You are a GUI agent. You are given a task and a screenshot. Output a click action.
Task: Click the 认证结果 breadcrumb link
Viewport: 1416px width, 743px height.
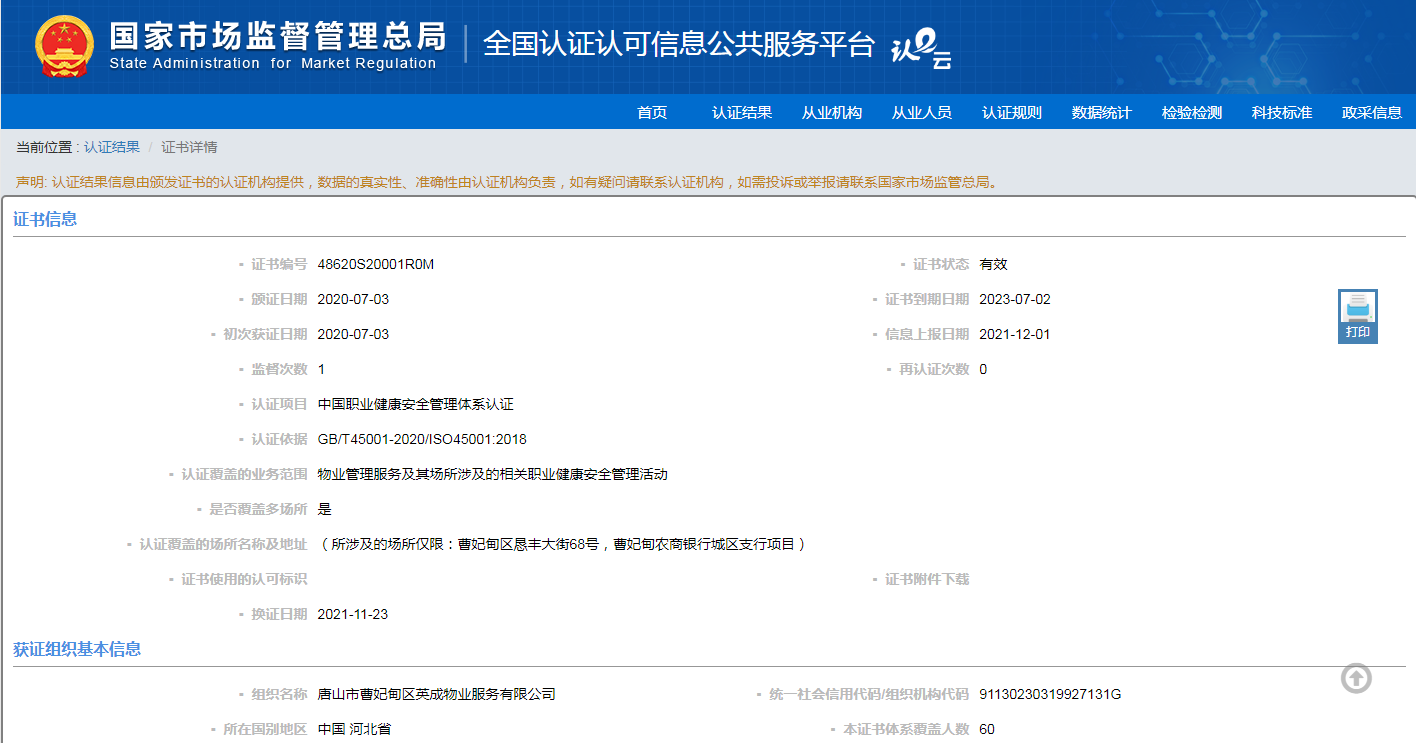pos(112,147)
